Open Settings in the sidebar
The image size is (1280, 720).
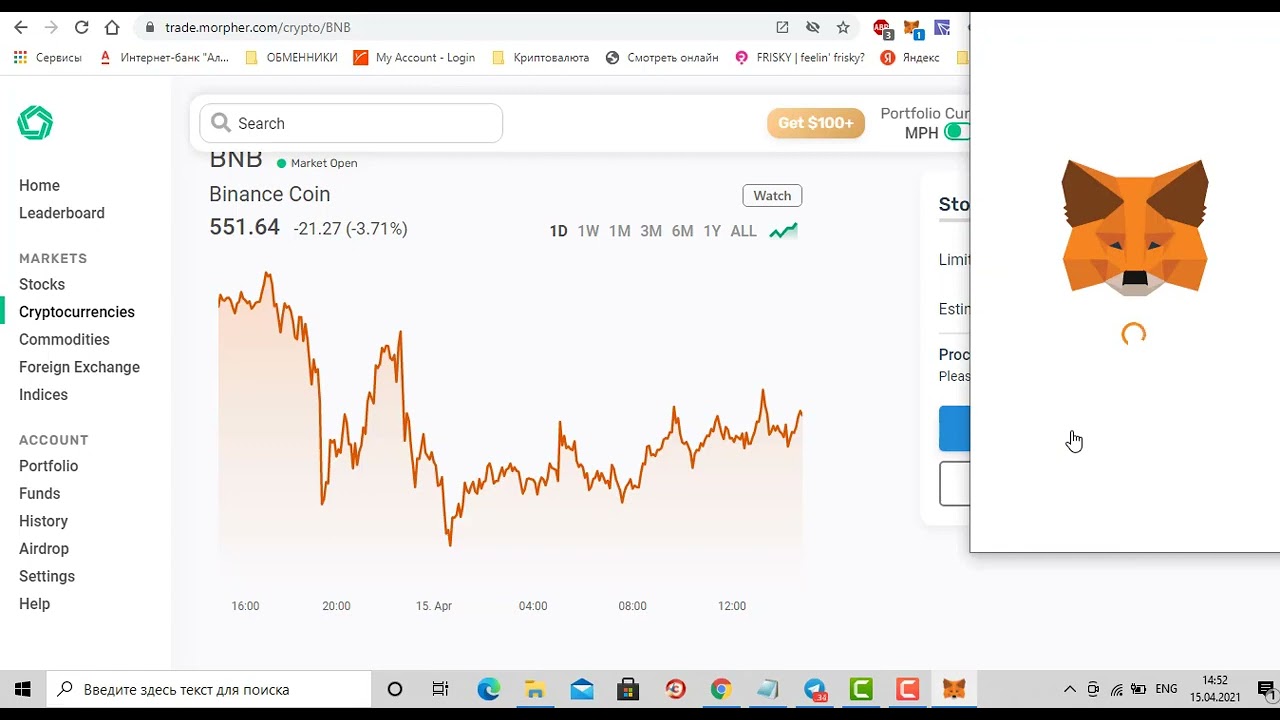click(x=47, y=576)
